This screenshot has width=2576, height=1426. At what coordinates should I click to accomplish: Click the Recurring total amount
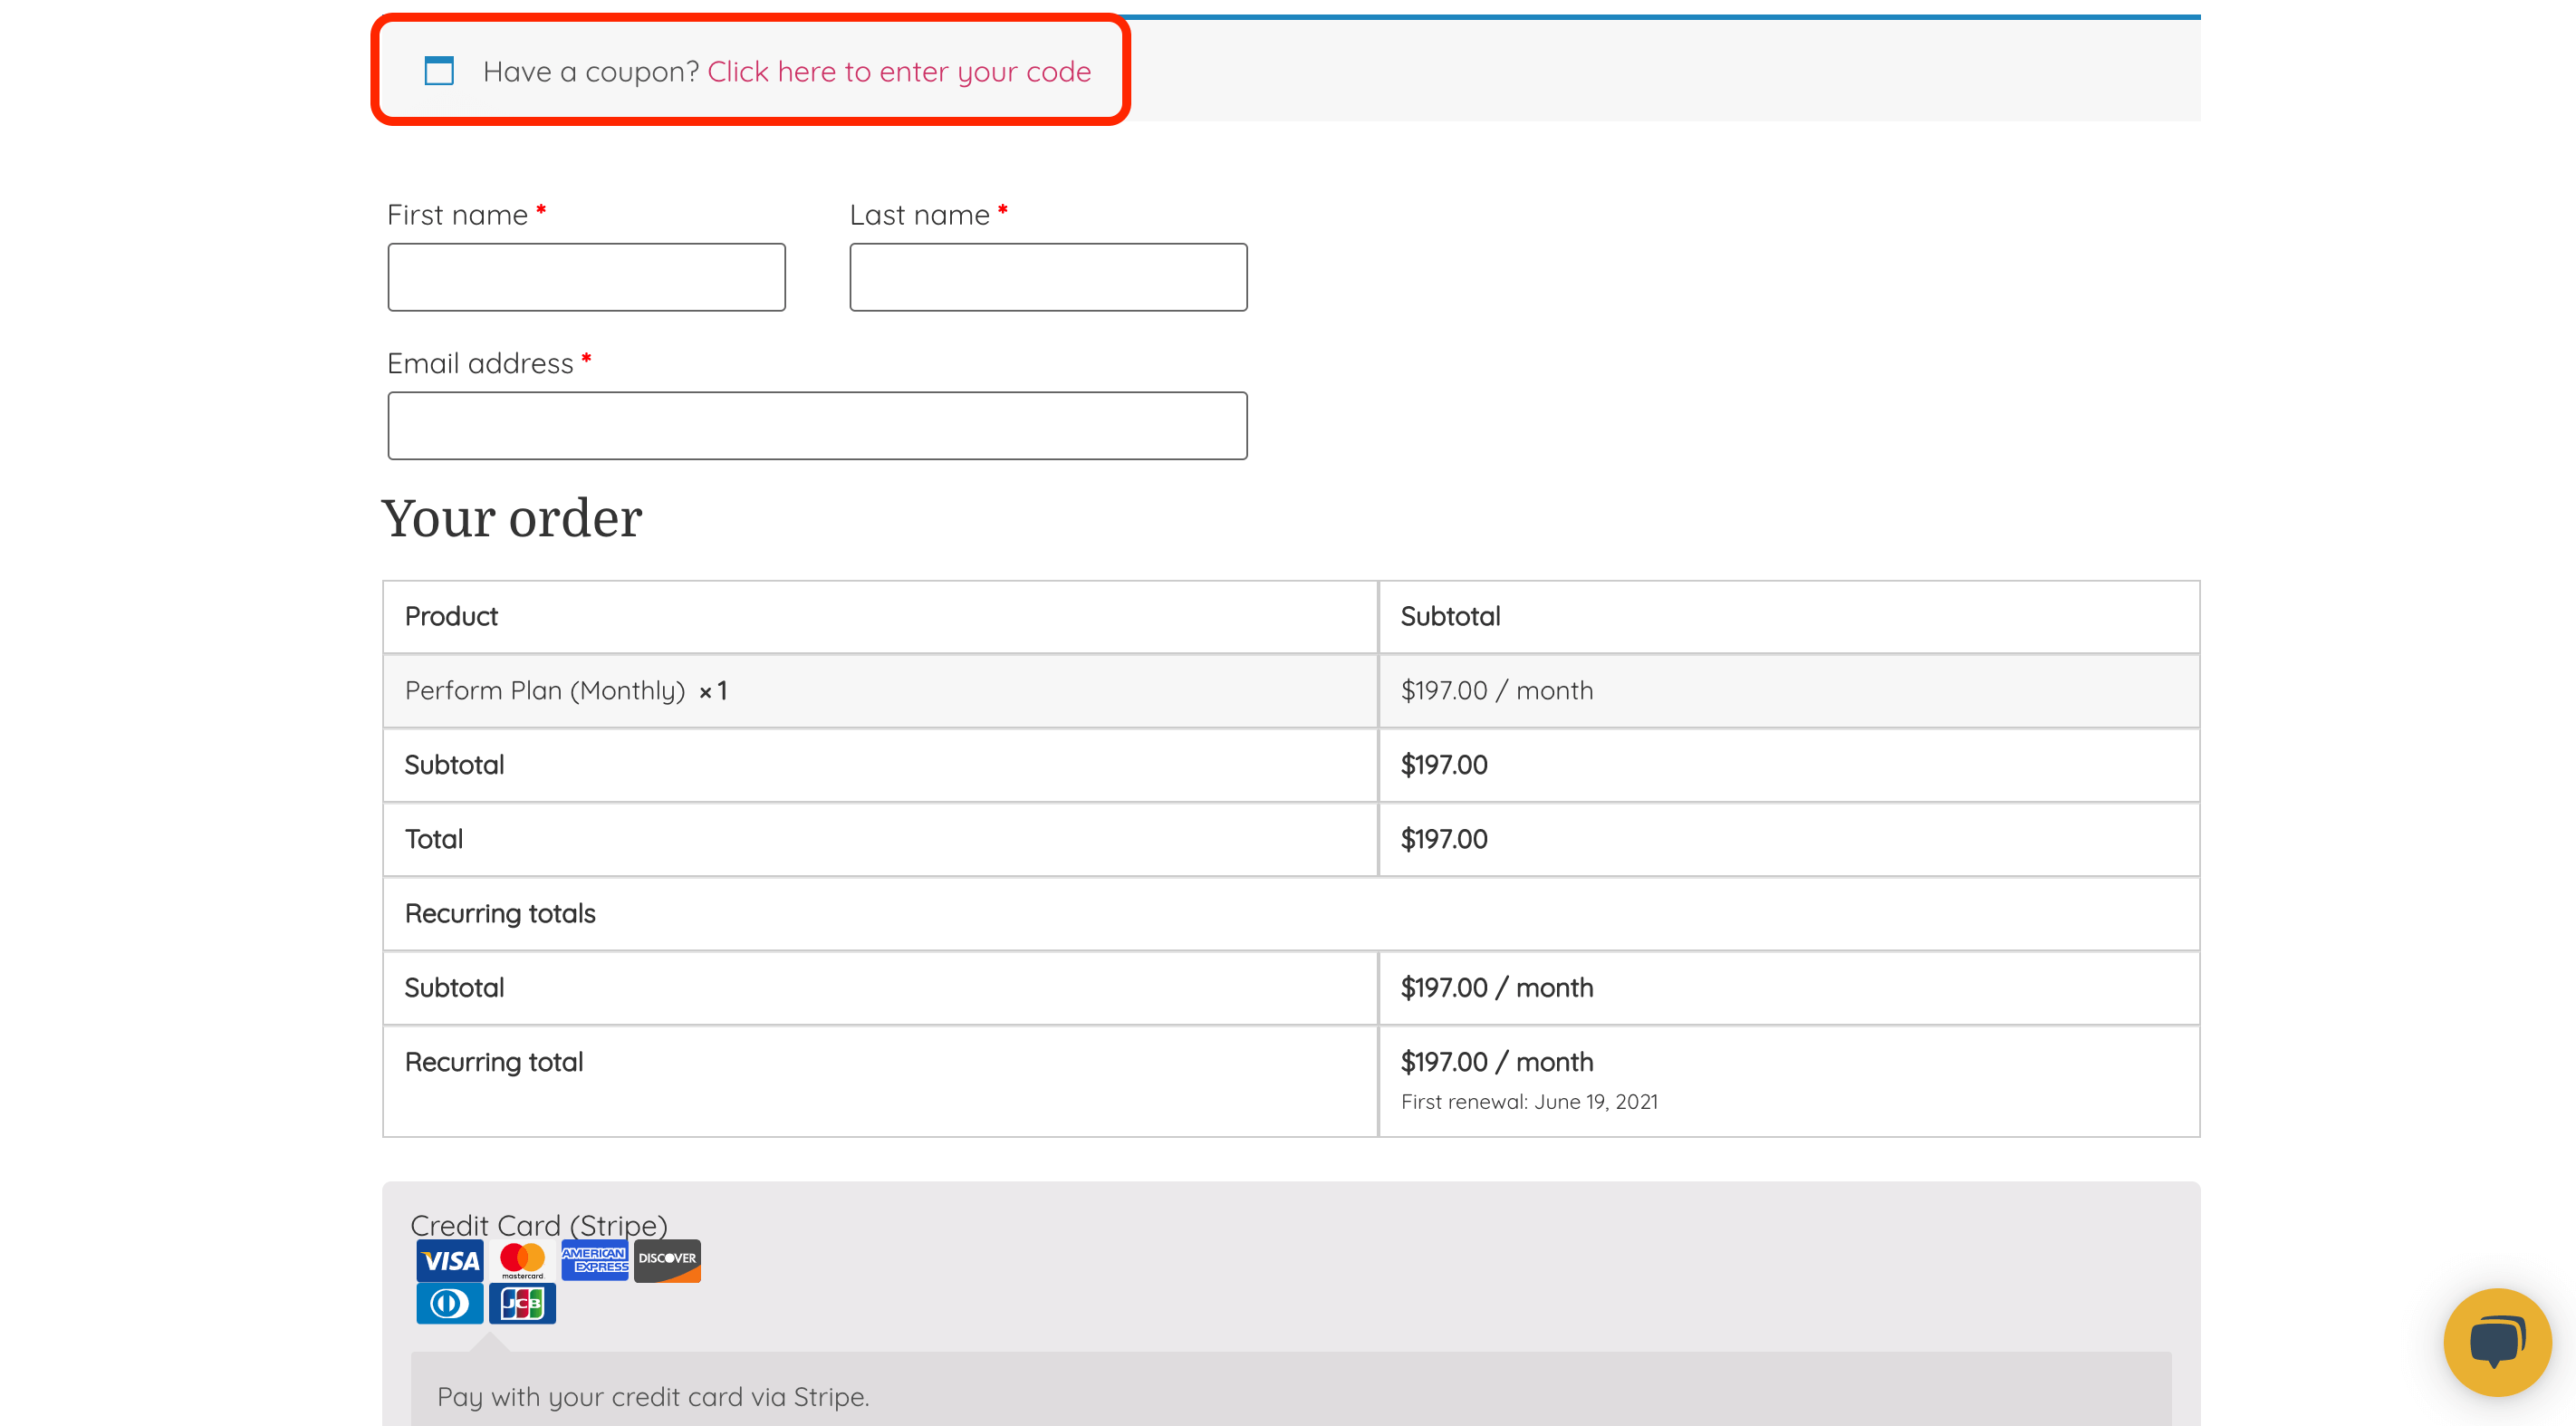(1496, 1061)
